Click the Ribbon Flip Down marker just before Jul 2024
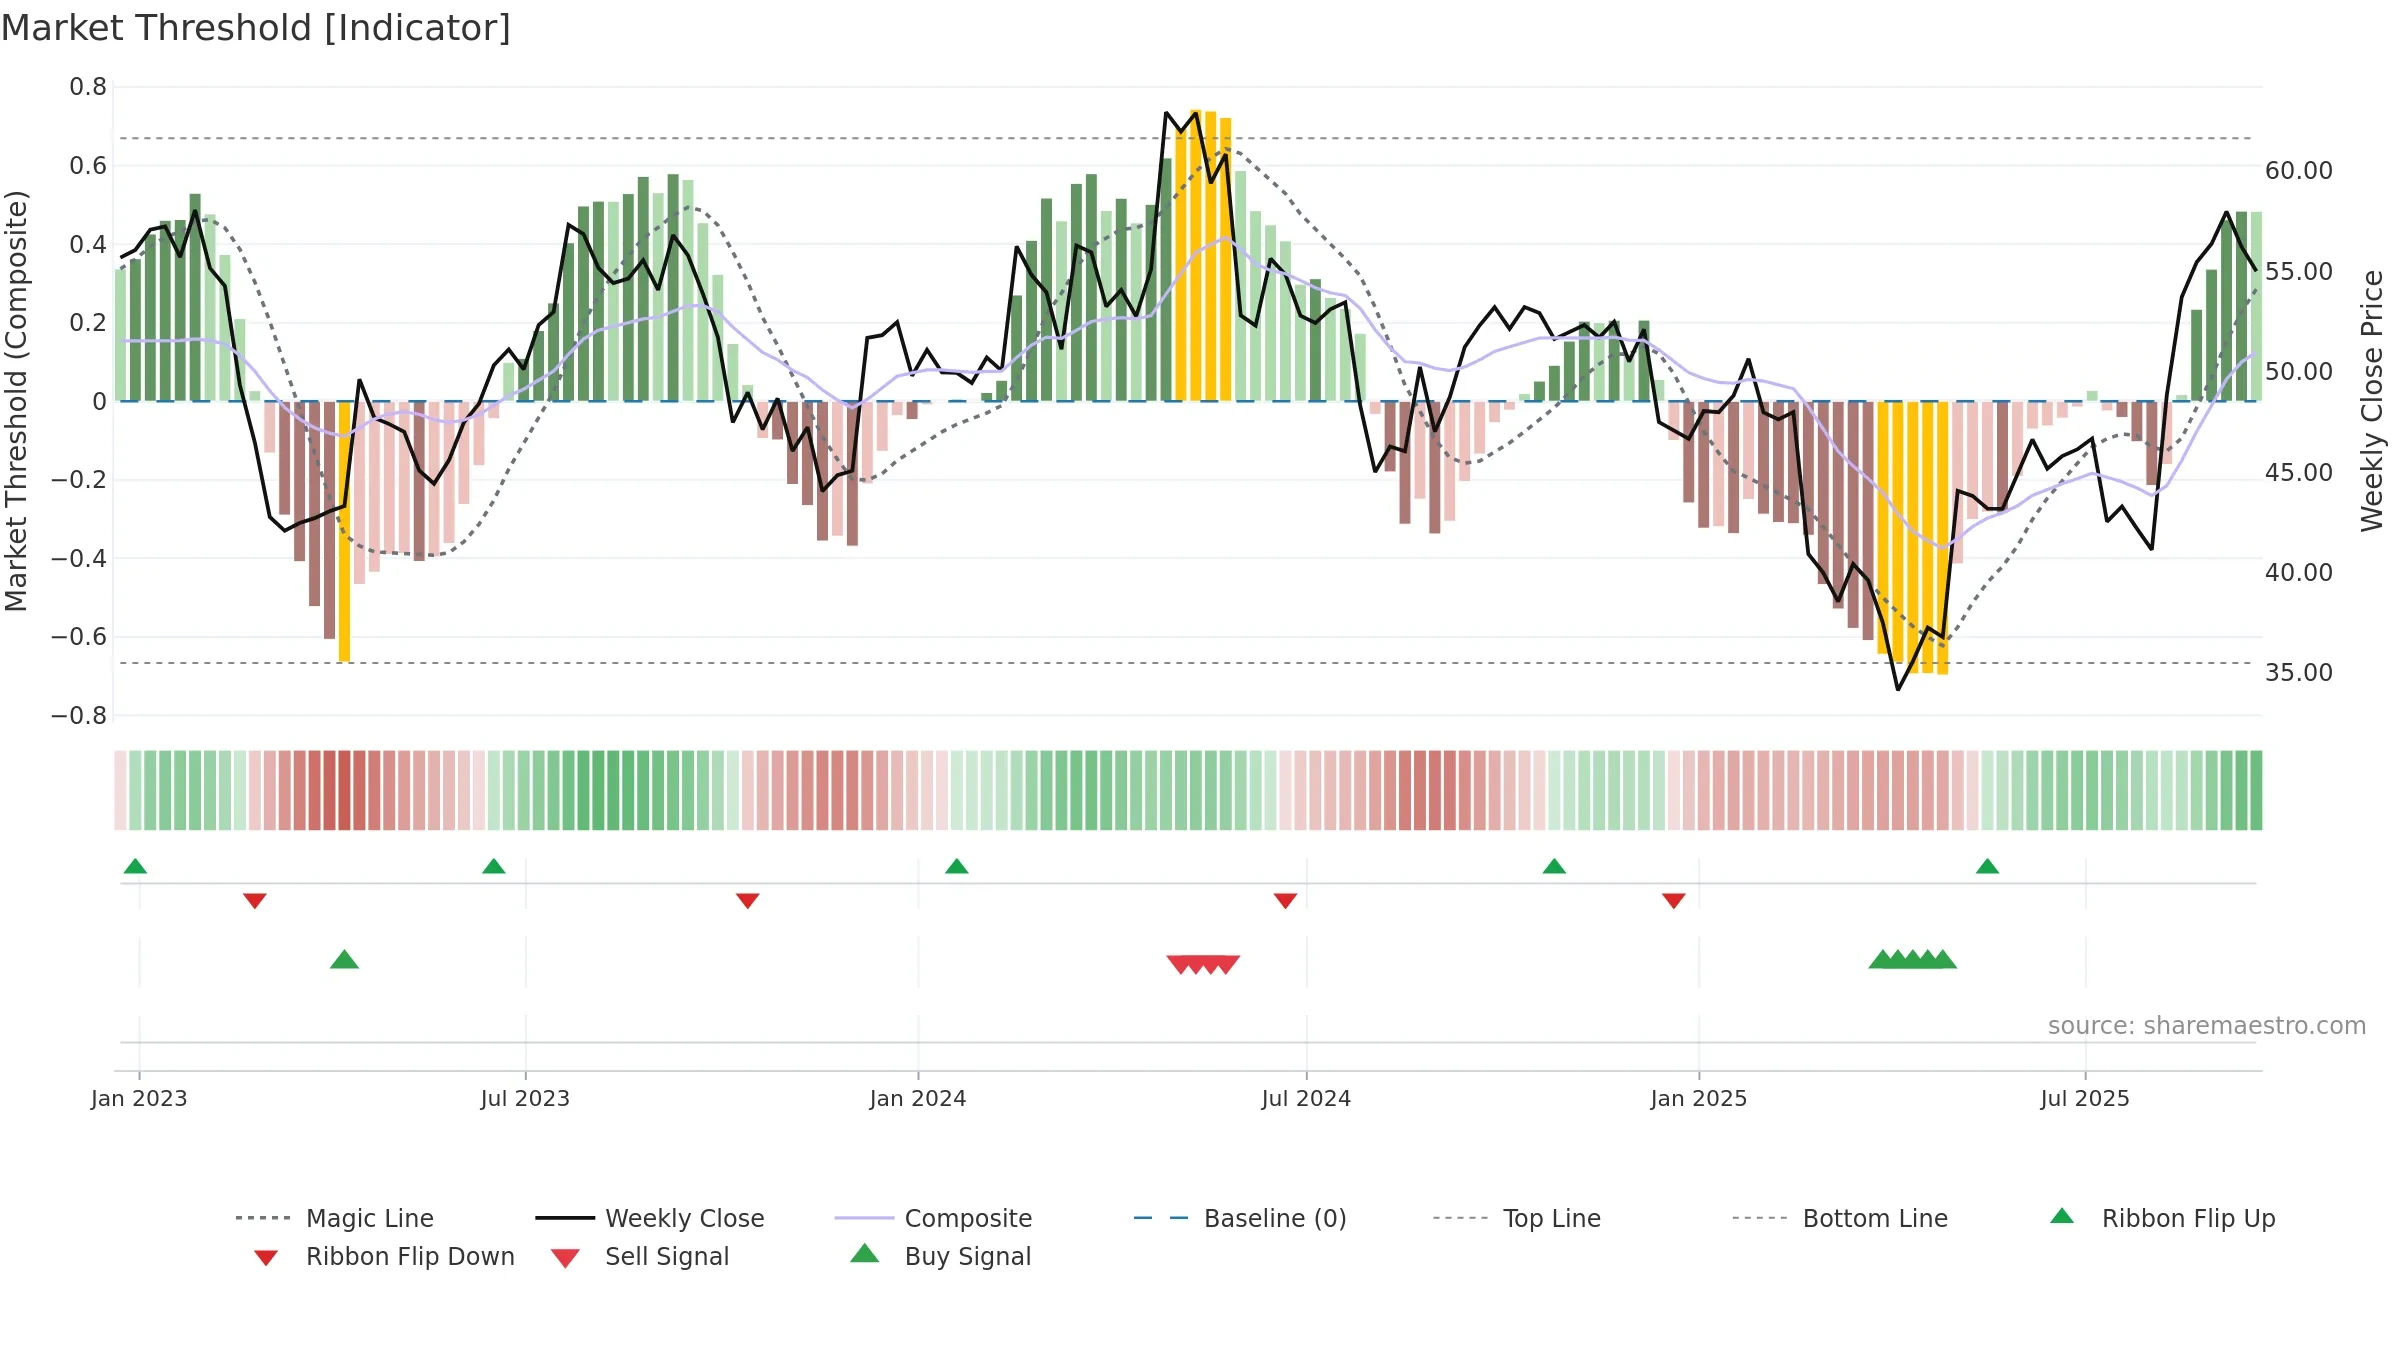Viewport: 2400px width, 1350px height. (x=1285, y=901)
